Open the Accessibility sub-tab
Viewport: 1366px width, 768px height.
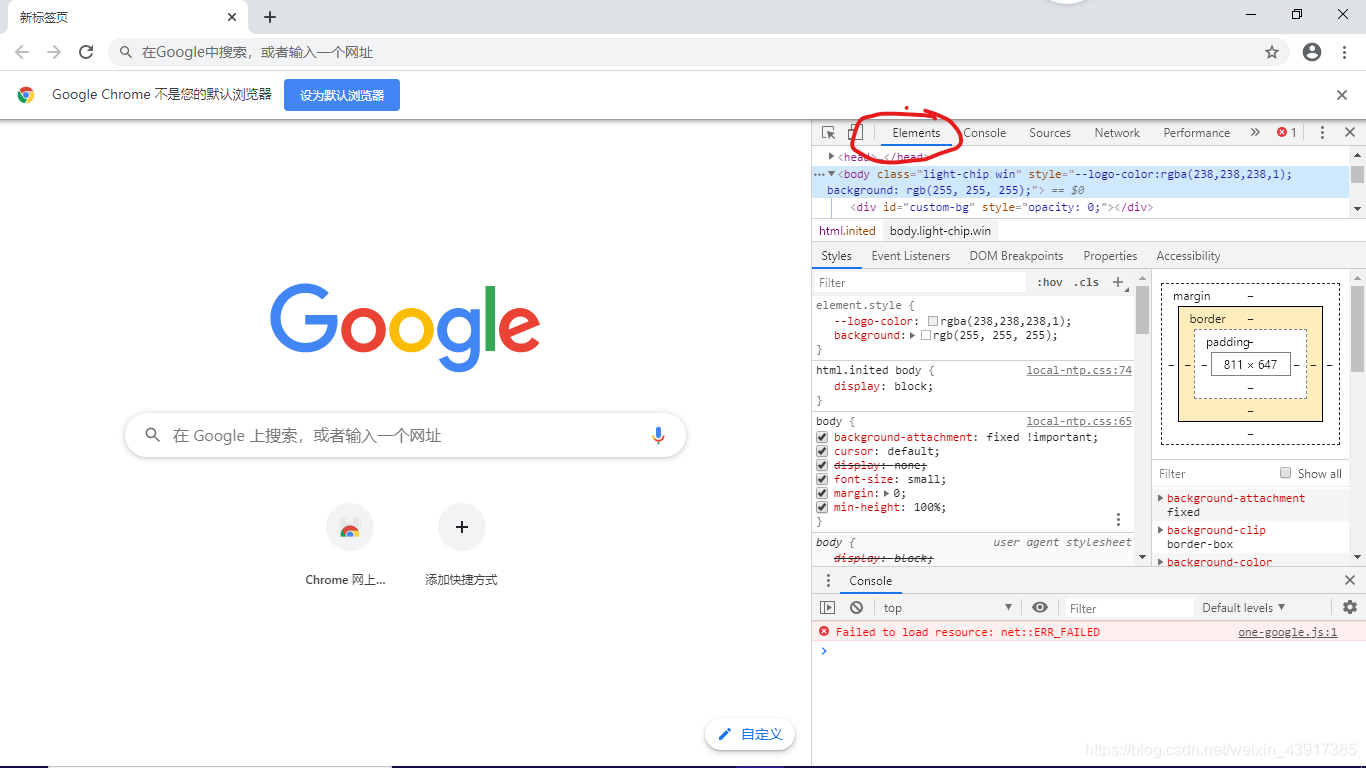coord(1188,256)
